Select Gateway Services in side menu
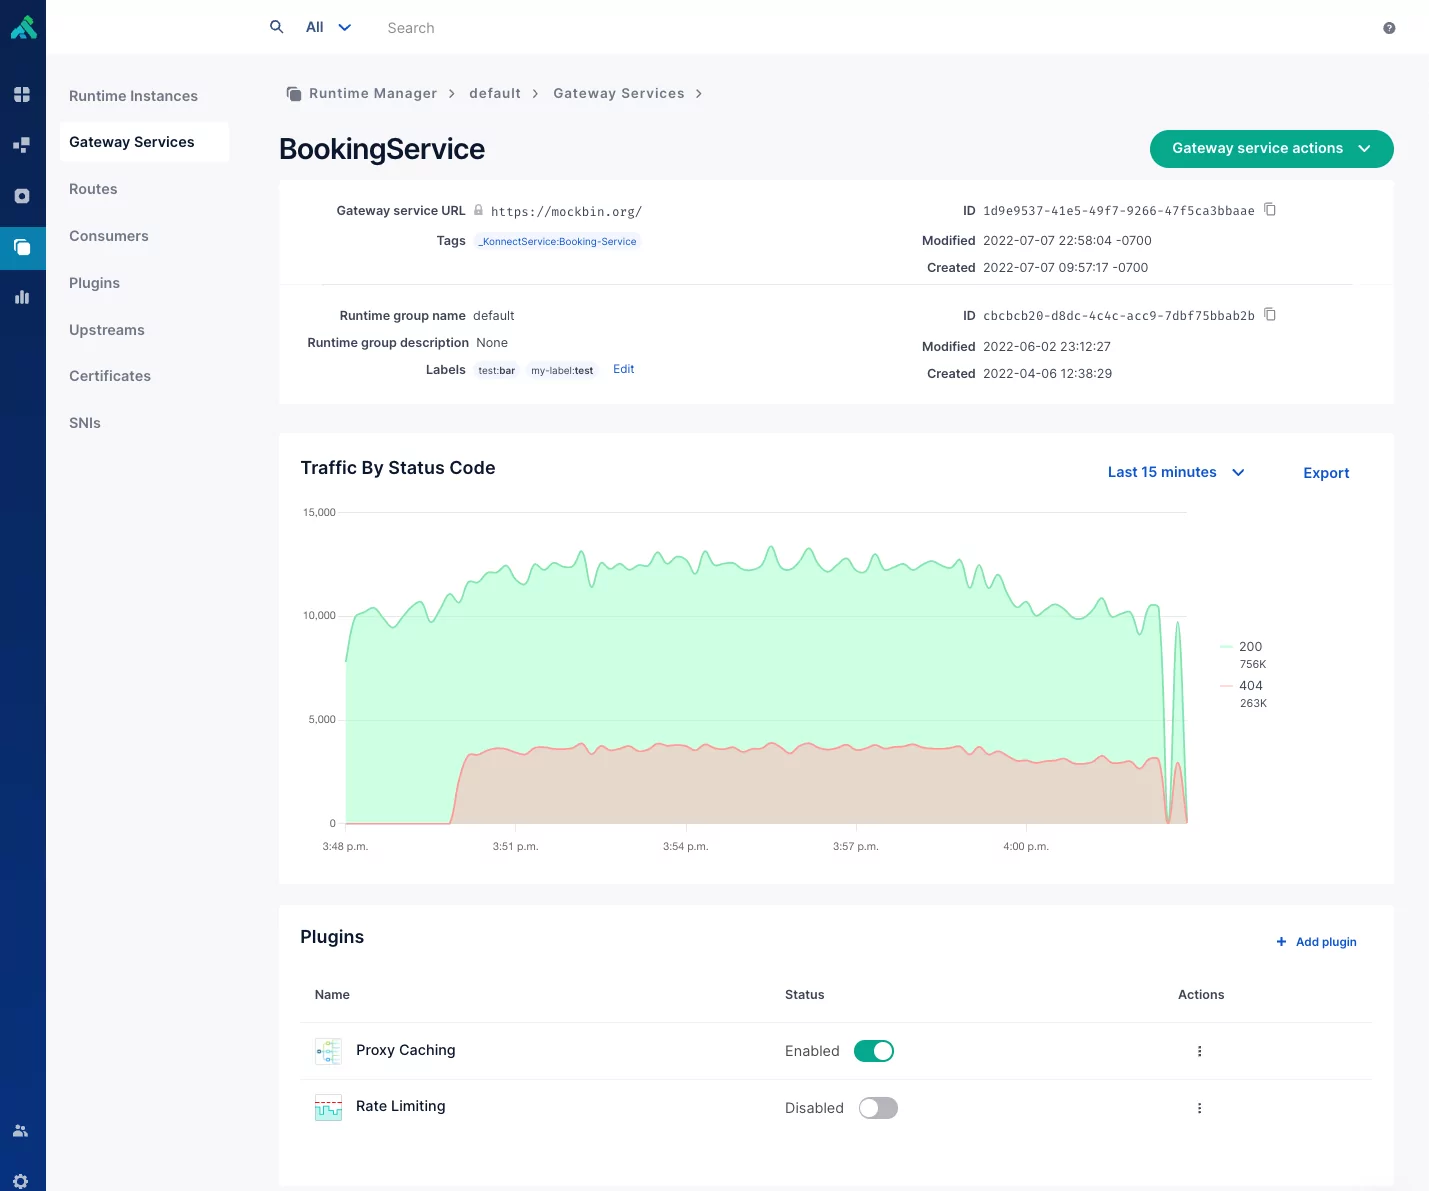Viewport: 1429px width, 1191px height. click(144, 142)
